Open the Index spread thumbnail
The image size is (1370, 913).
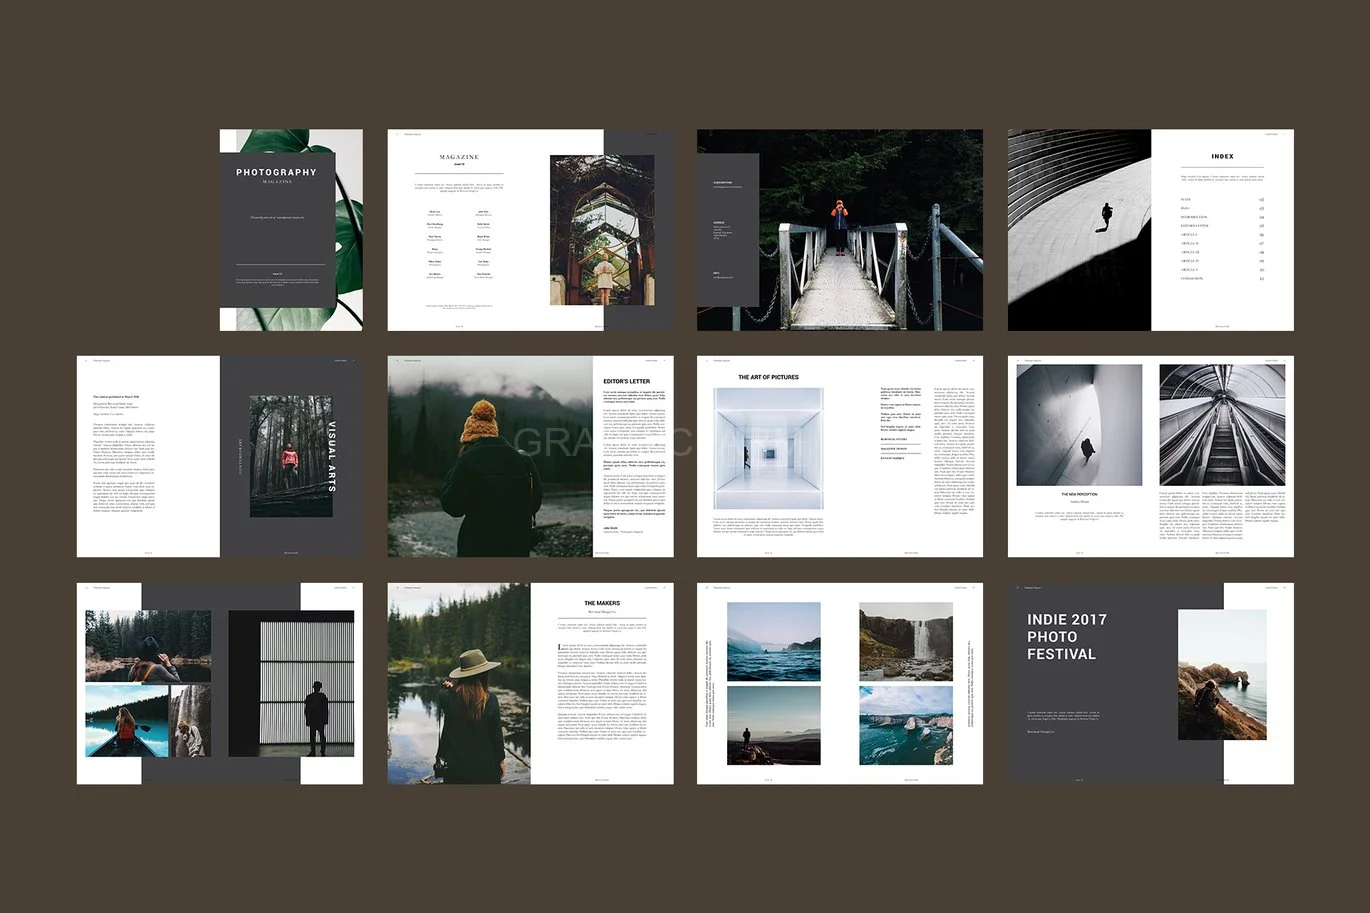(1150, 230)
